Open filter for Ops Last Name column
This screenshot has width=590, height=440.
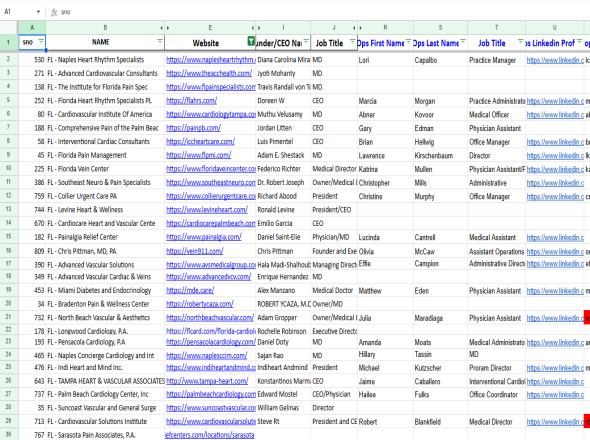pyautogui.click(x=463, y=41)
